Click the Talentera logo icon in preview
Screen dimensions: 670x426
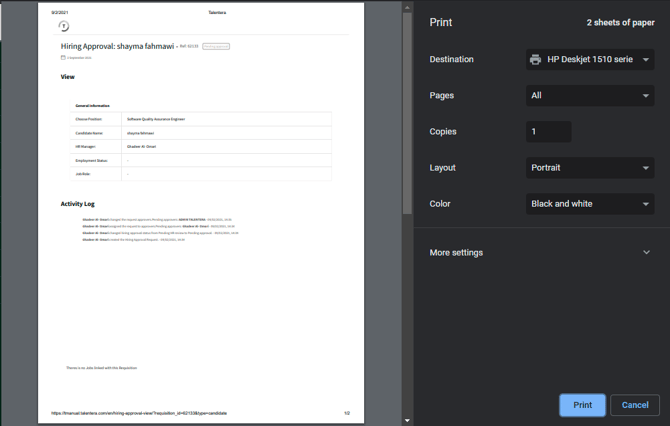[64, 26]
